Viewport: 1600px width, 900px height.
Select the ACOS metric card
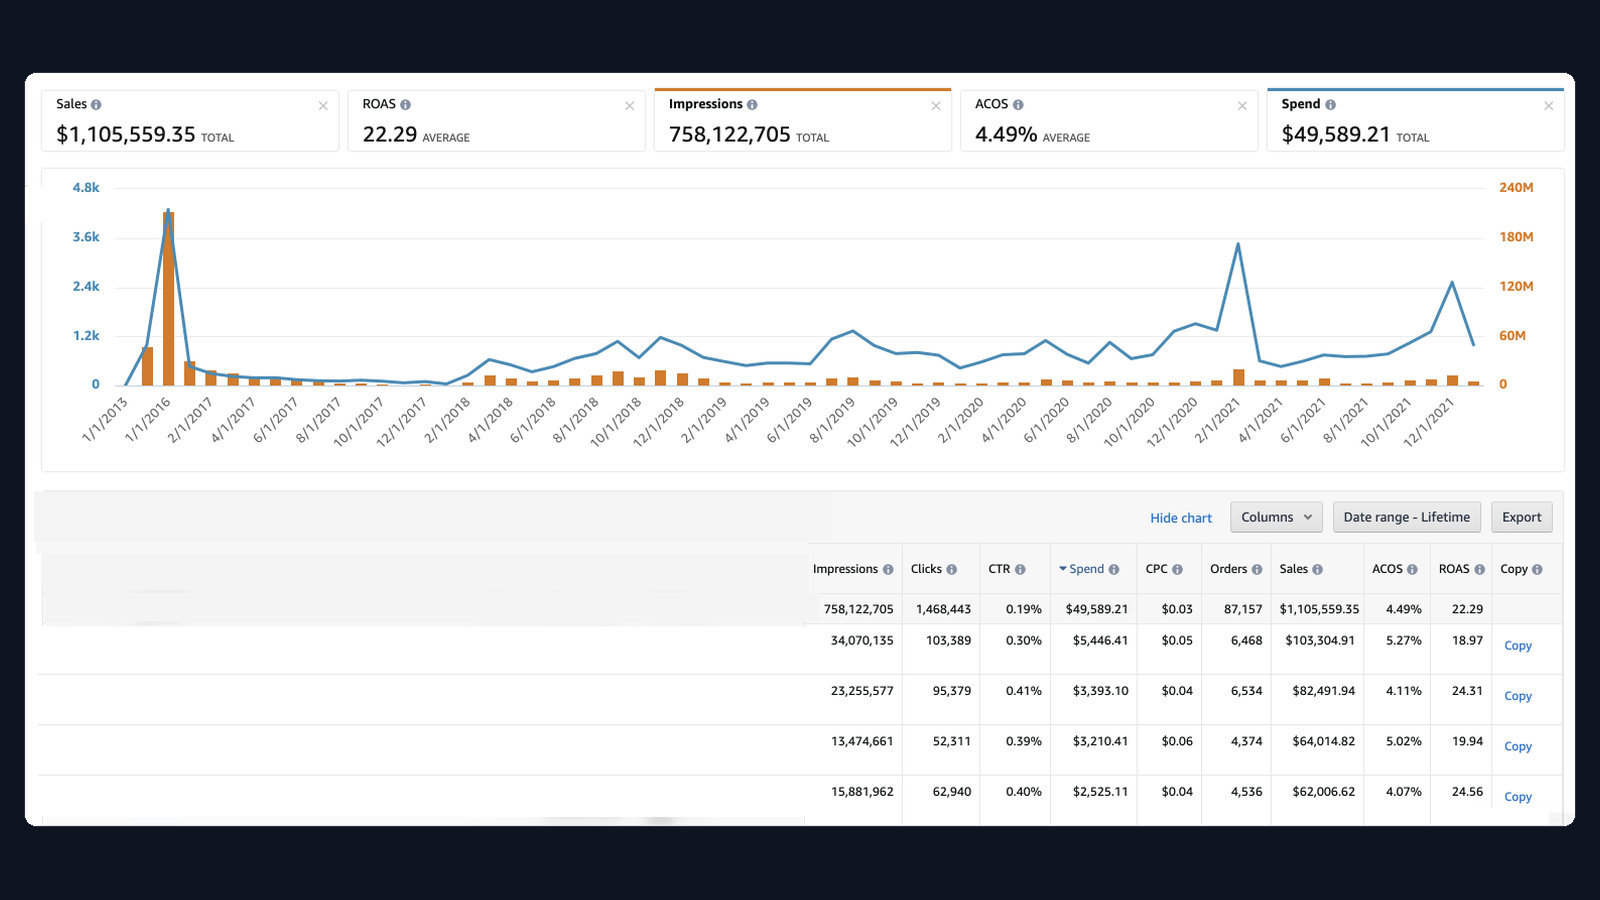click(x=1109, y=120)
